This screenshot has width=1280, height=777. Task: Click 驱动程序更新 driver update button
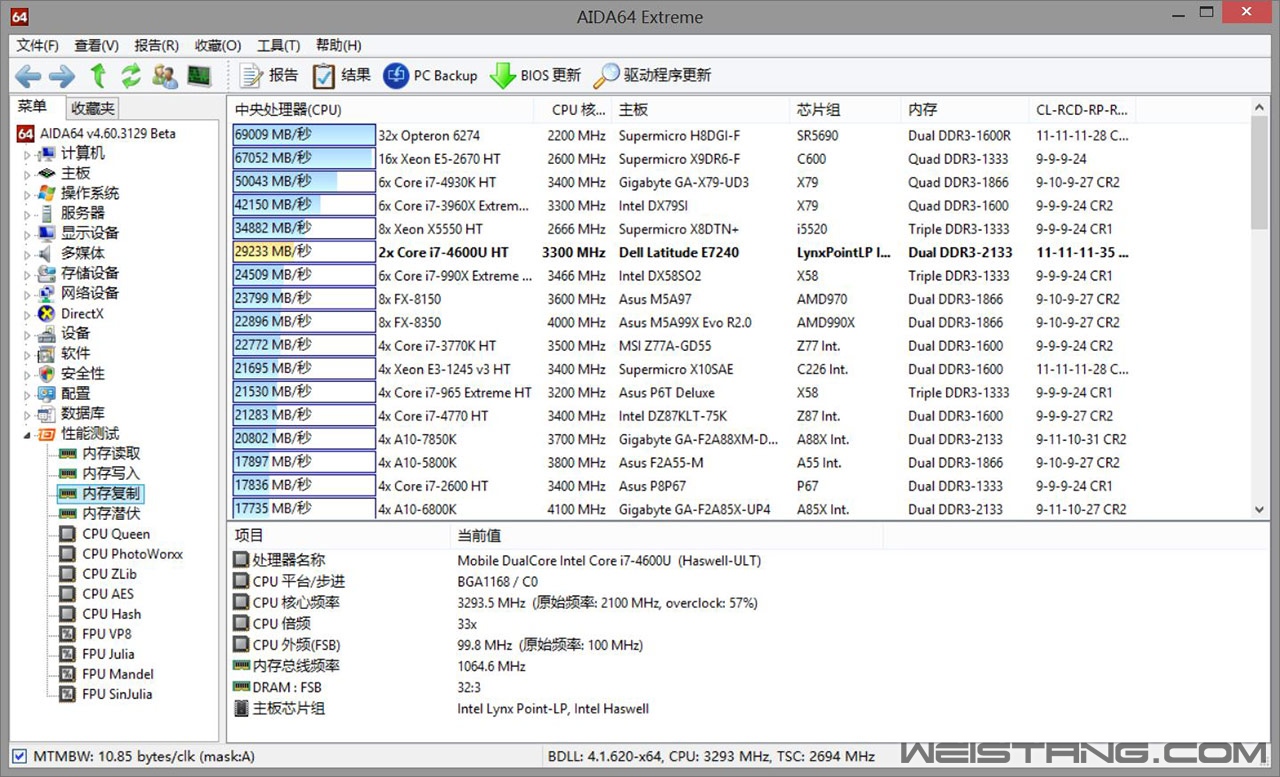(x=652, y=75)
